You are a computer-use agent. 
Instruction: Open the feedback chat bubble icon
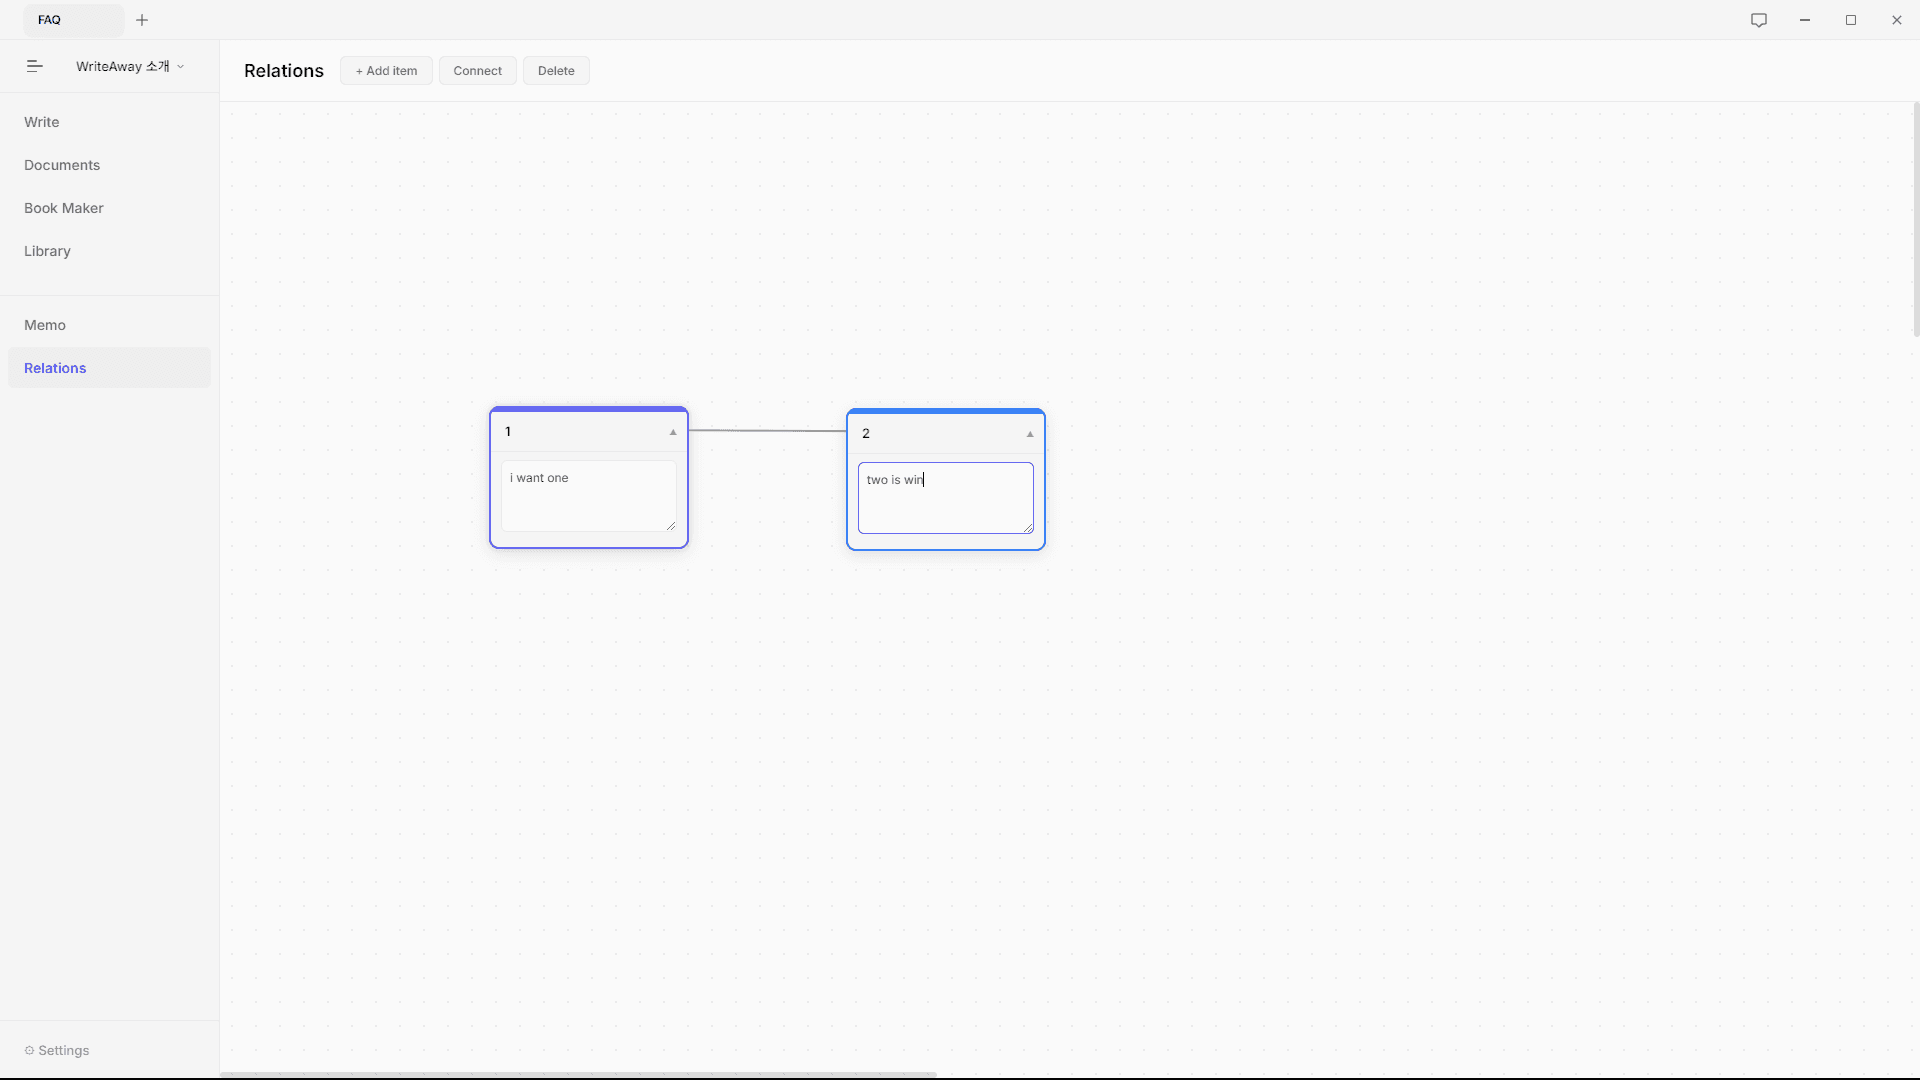pyautogui.click(x=1759, y=20)
